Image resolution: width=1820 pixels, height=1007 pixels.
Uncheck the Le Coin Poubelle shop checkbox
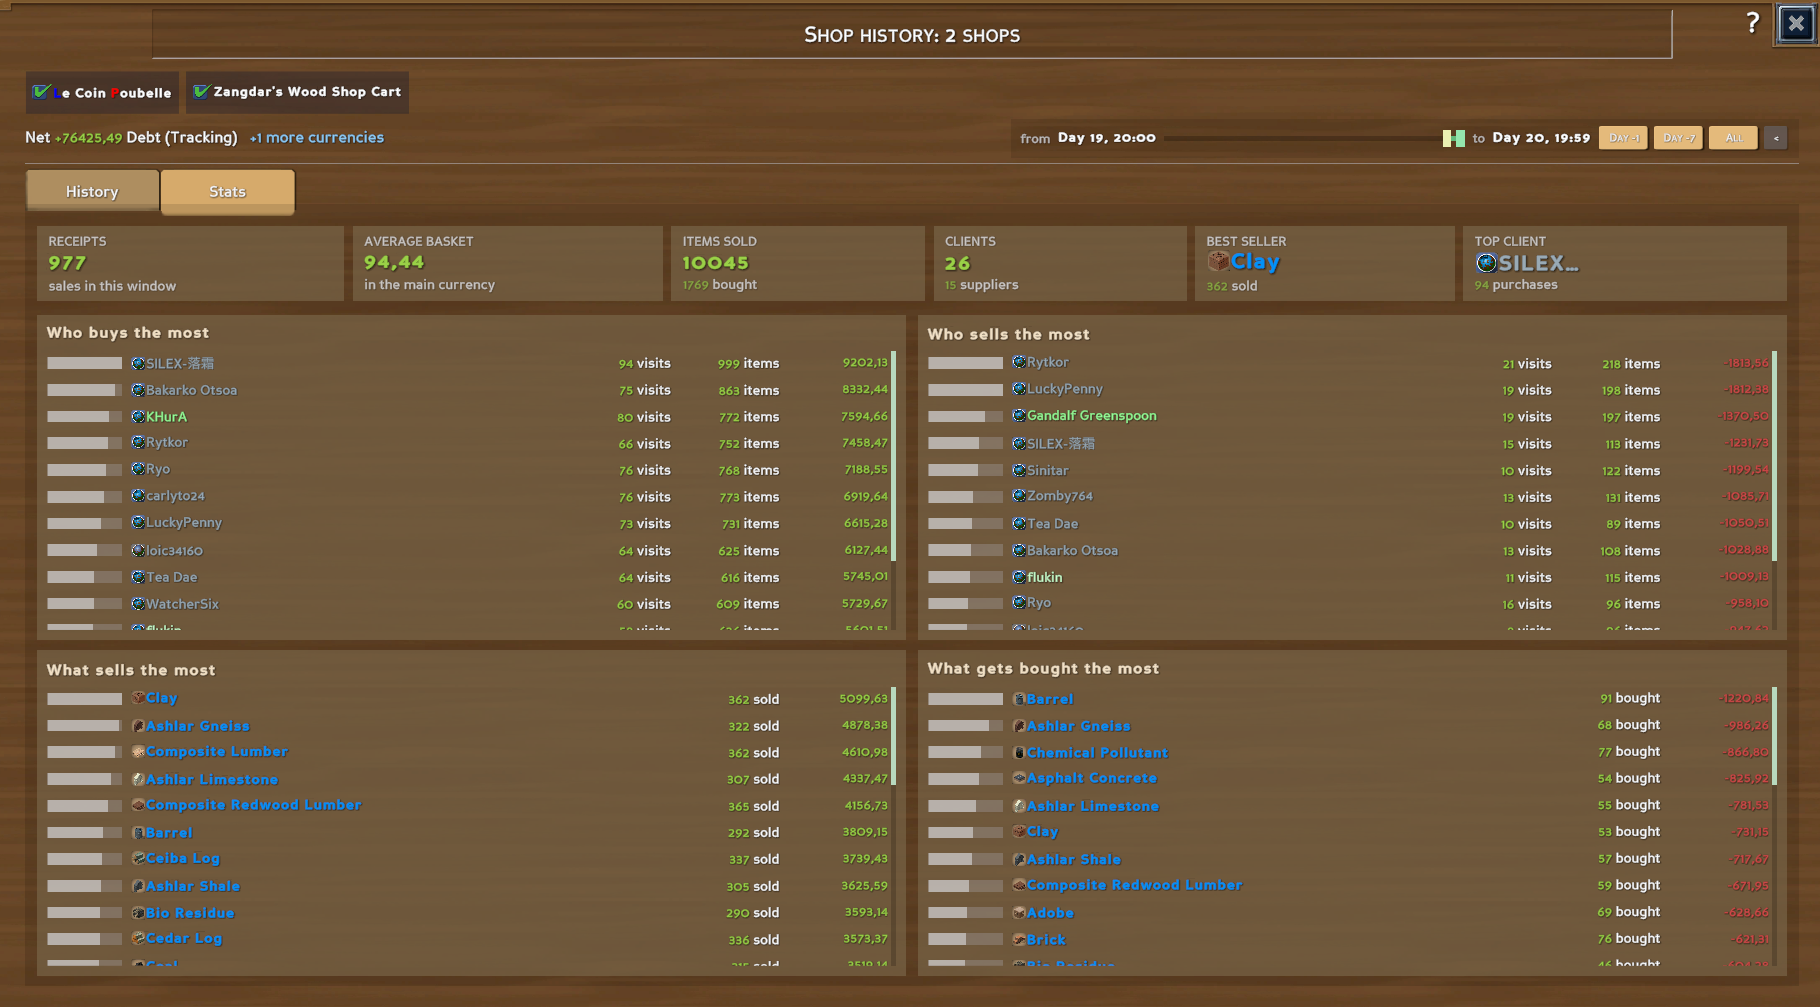pyautogui.click(x=41, y=92)
